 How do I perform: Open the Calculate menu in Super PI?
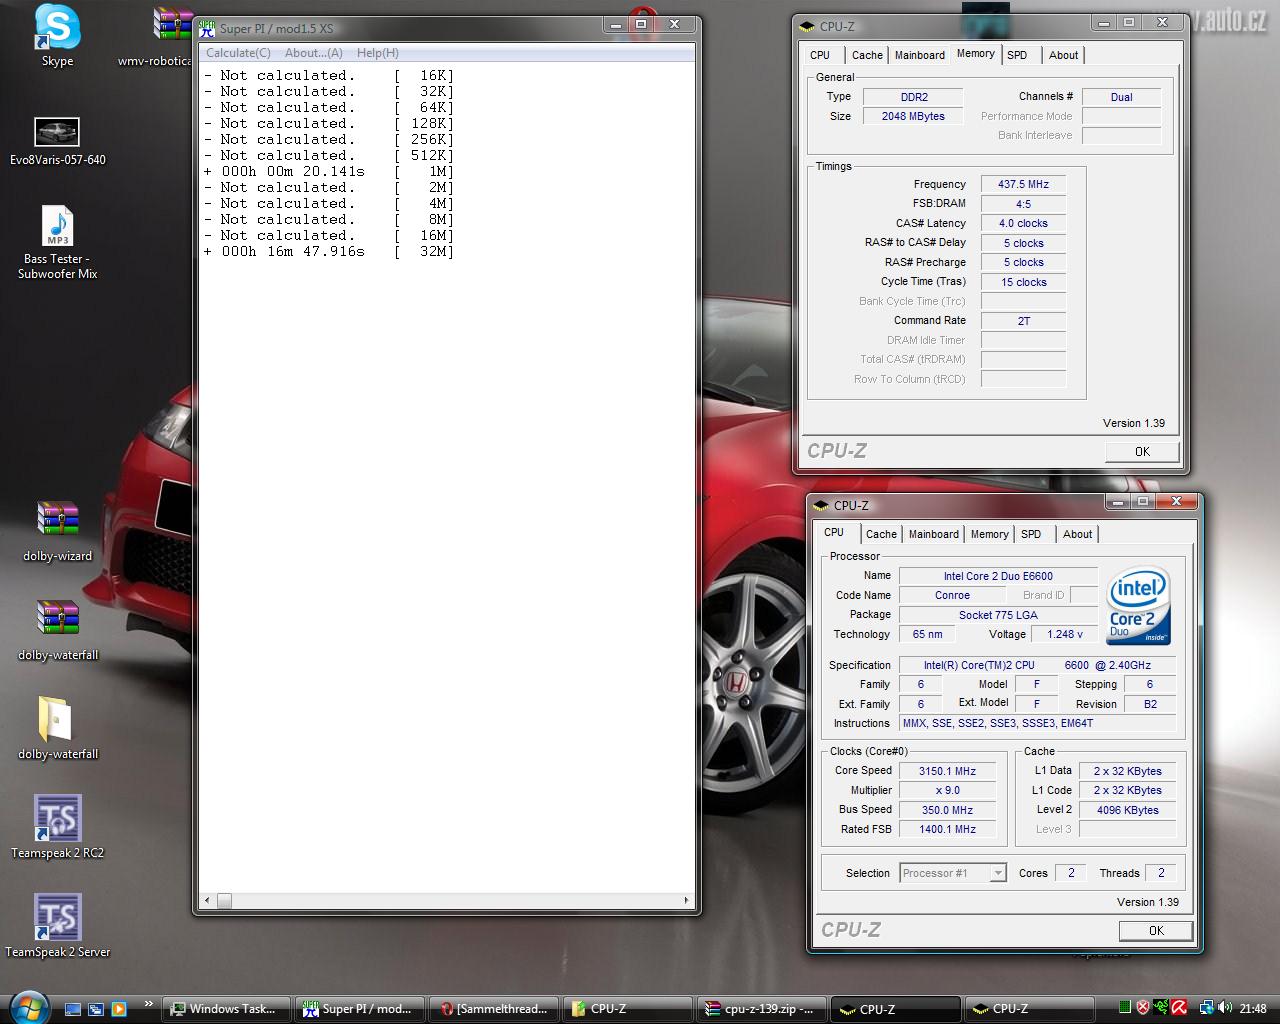238,53
